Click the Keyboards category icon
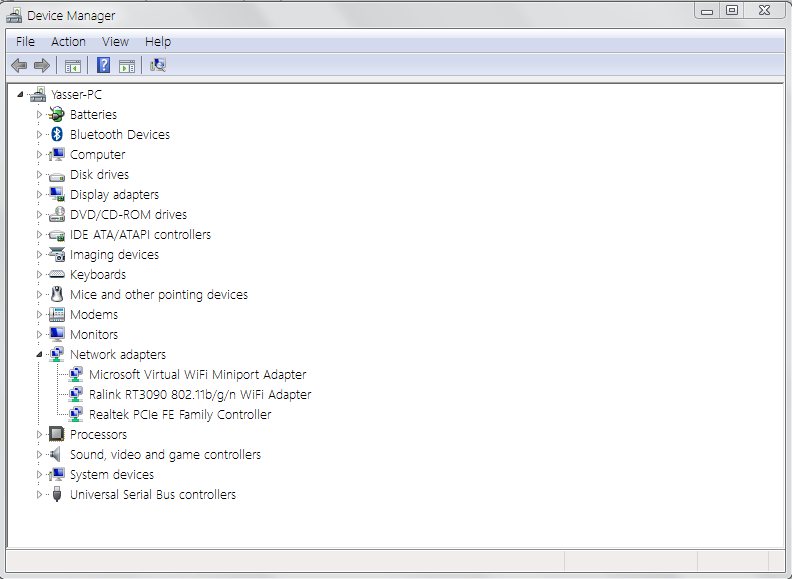 click(x=57, y=274)
